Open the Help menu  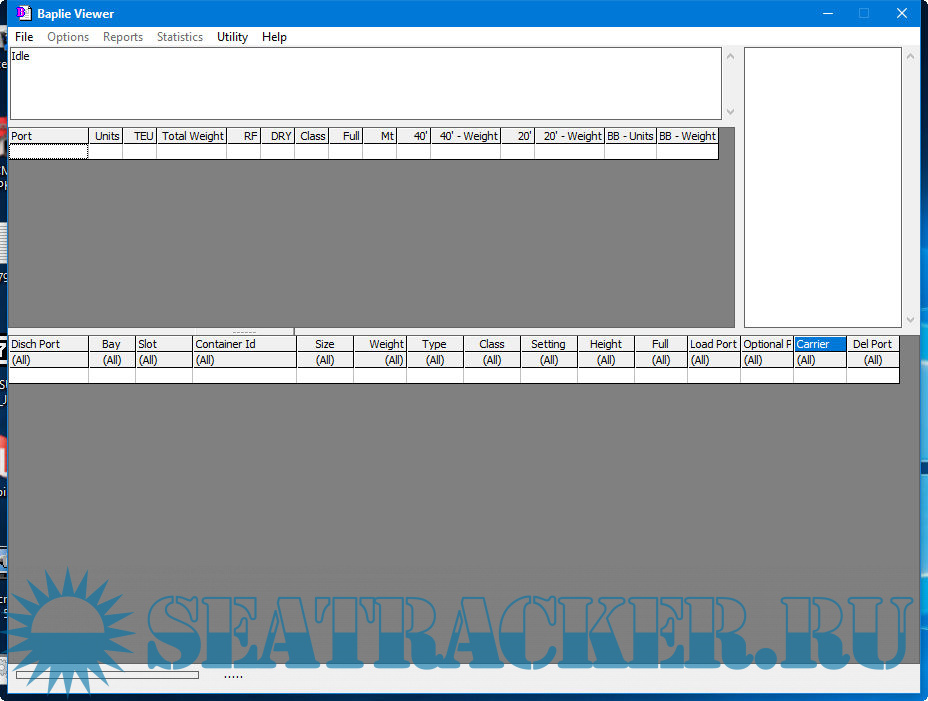point(274,37)
